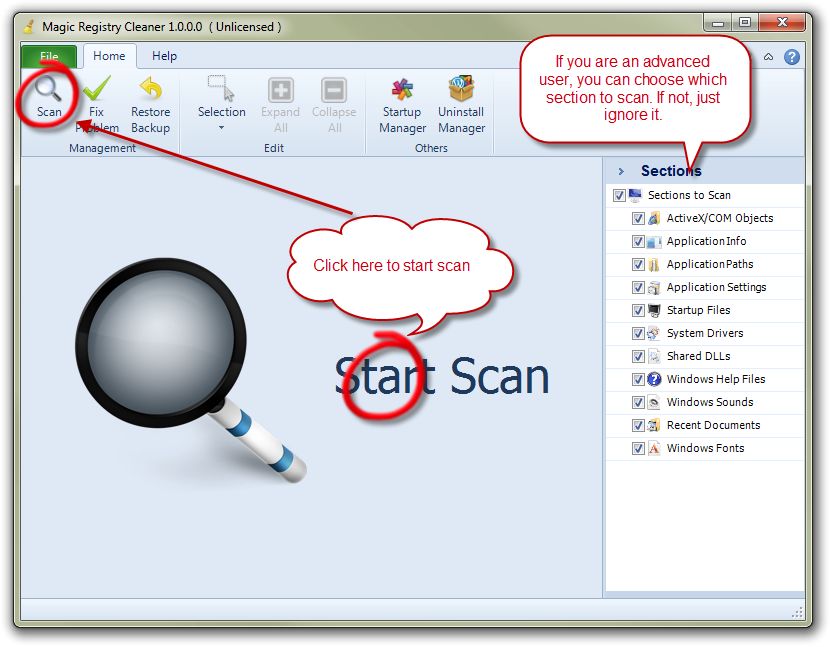The width and height of the screenshot is (830, 647).
Task: Click the Startup Files monitor icon
Action: 654,310
